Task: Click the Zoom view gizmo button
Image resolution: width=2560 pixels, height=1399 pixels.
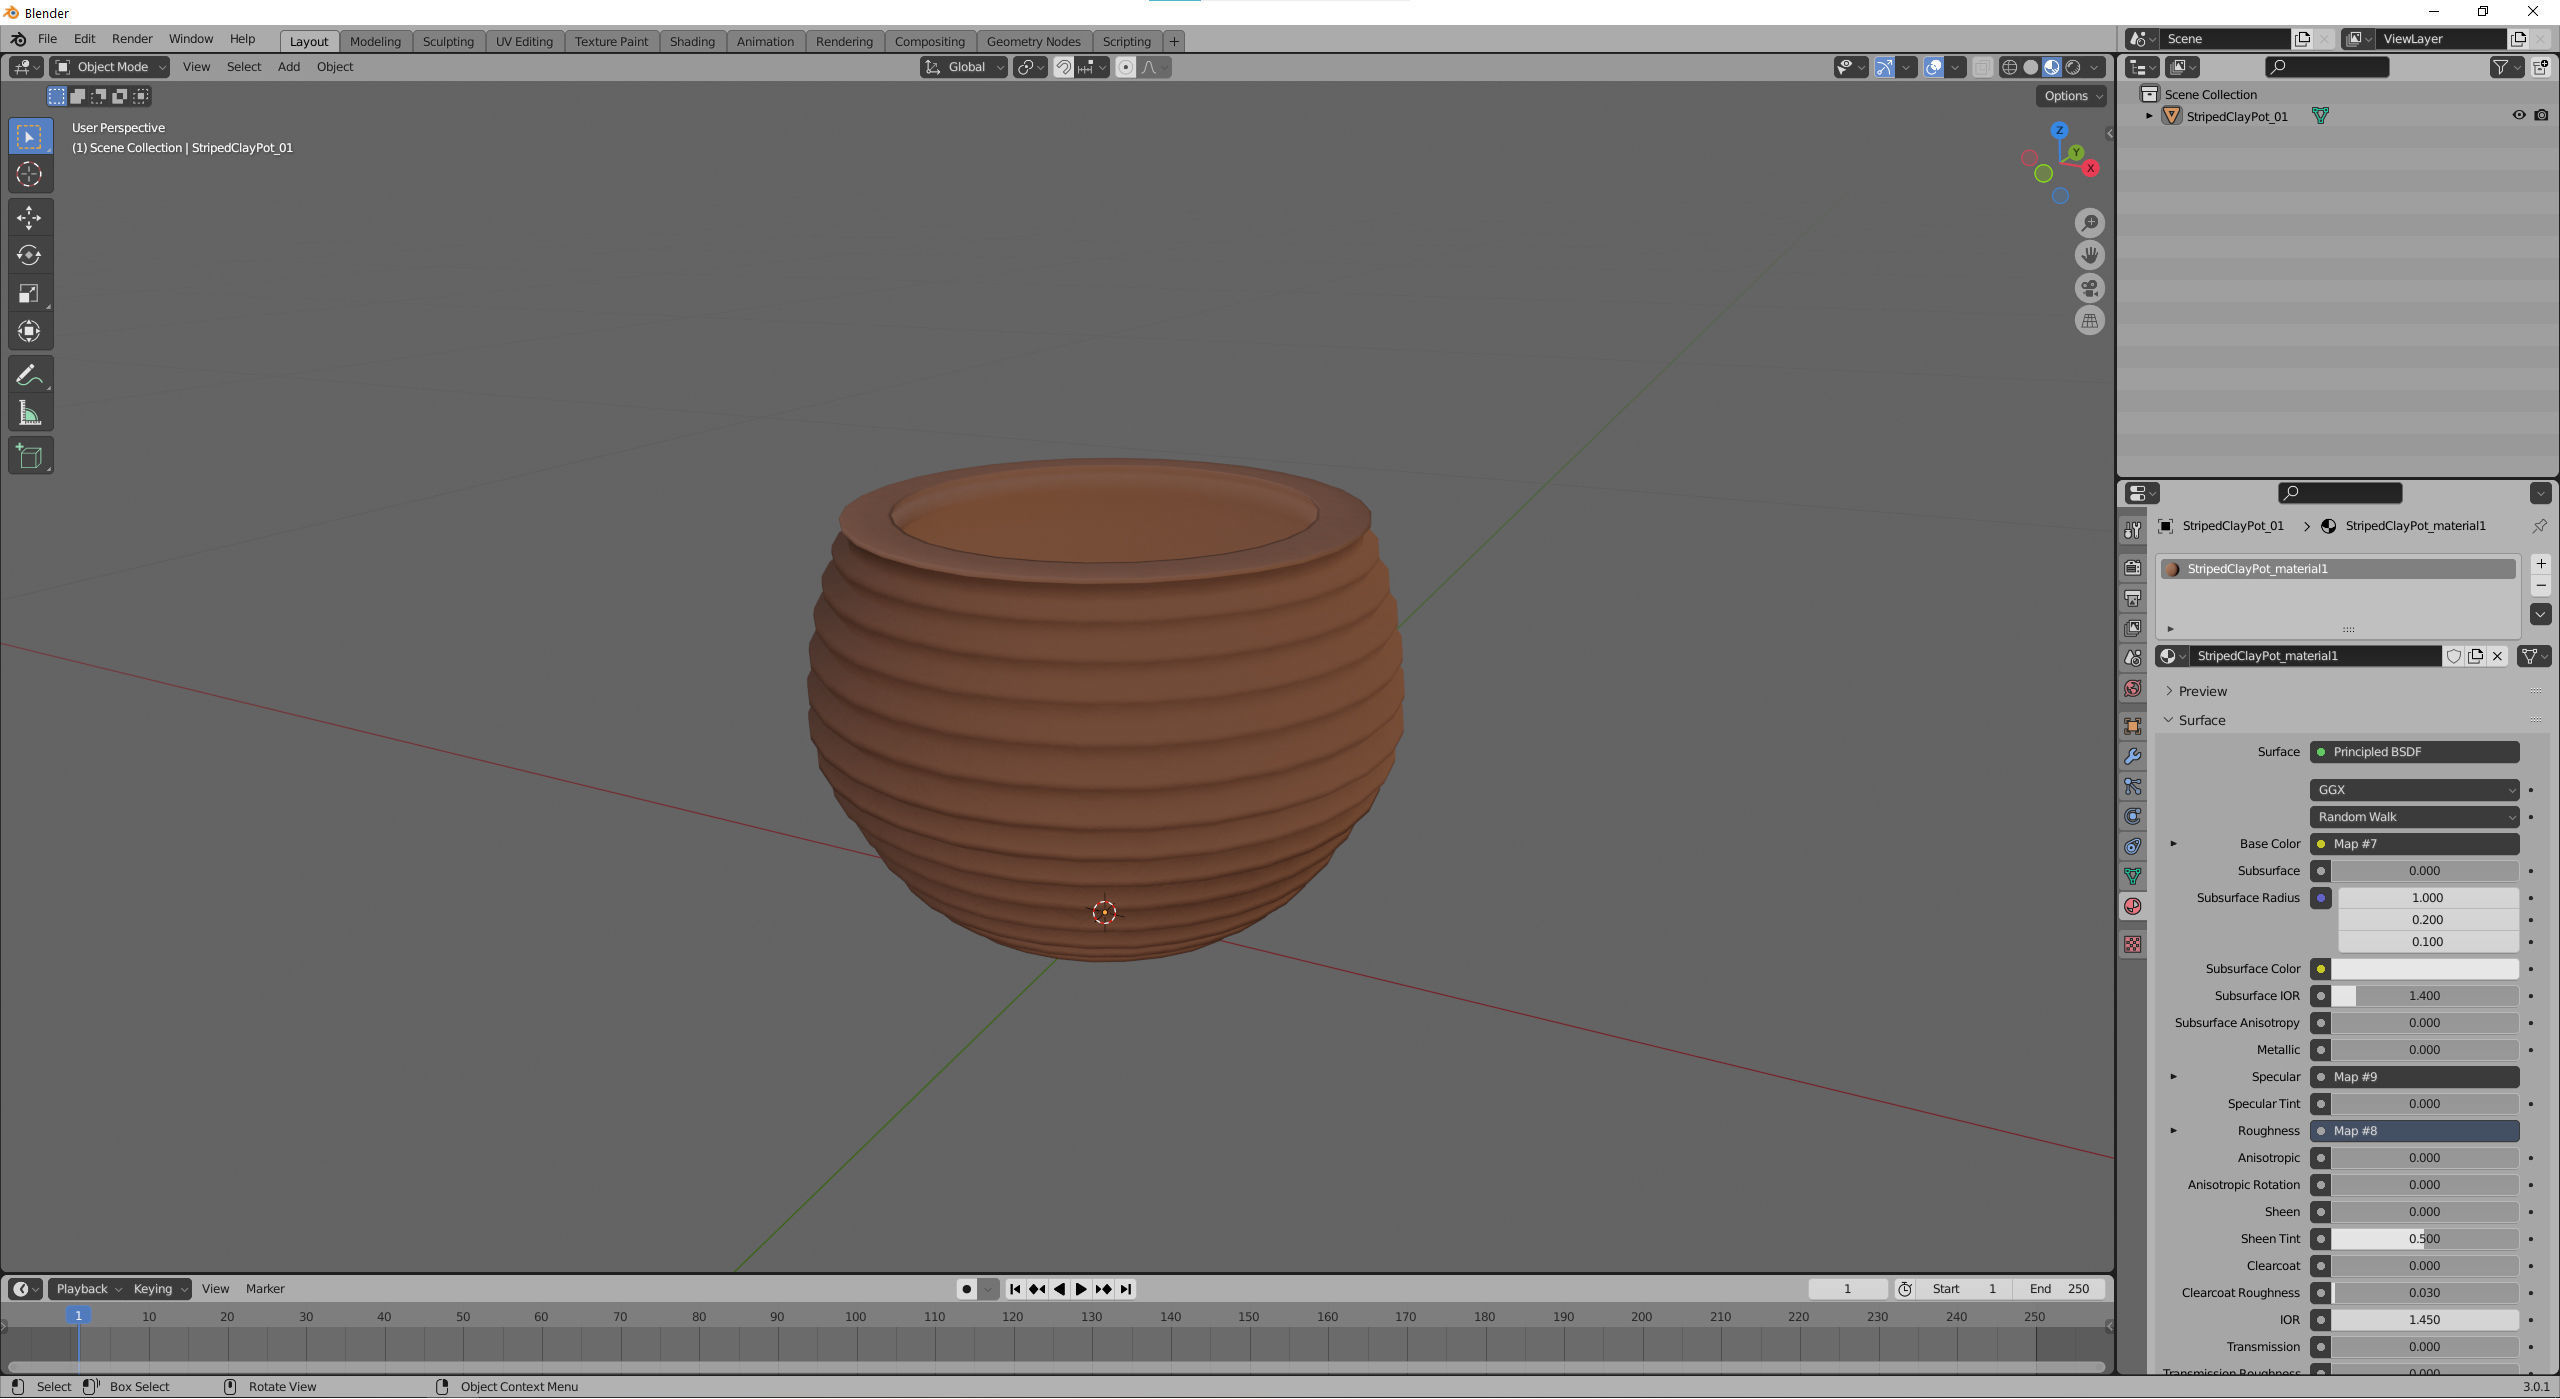Action: pos(2089,222)
